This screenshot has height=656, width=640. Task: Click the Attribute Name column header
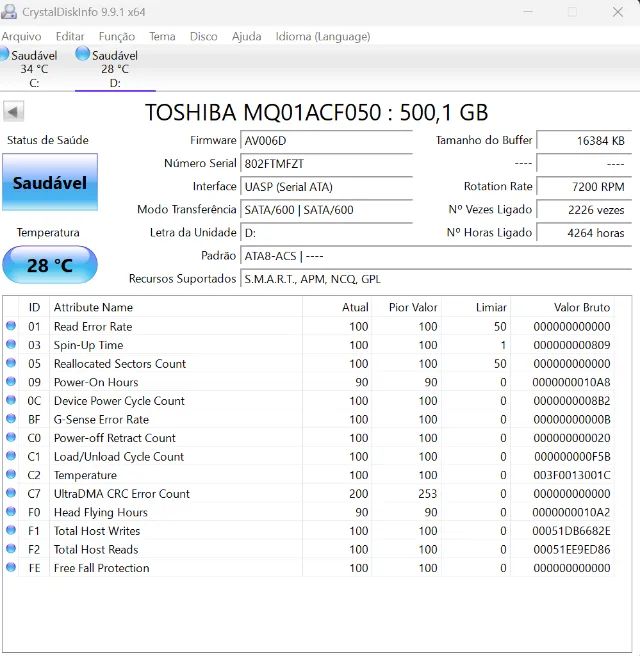[176, 307]
